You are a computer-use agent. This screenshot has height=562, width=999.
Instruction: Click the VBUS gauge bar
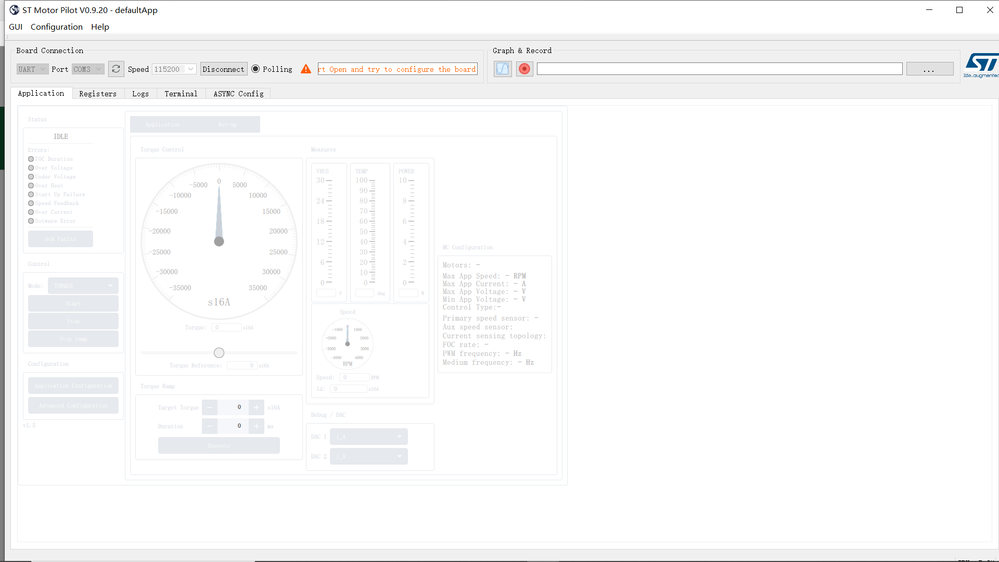tap(327, 231)
